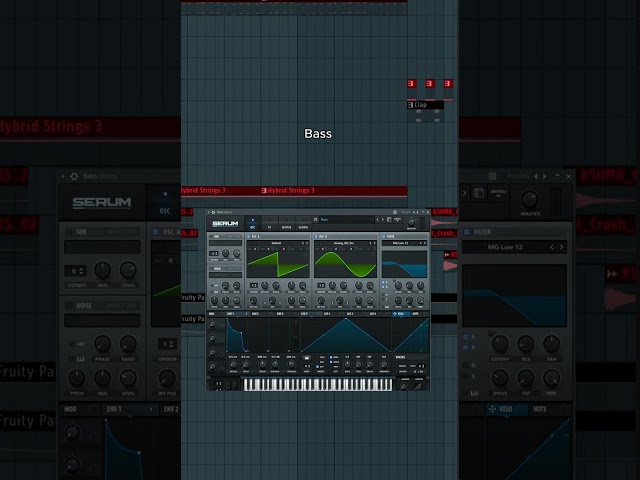
Task: Open the MATRIX tab in Serum
Action: [287, 223]
